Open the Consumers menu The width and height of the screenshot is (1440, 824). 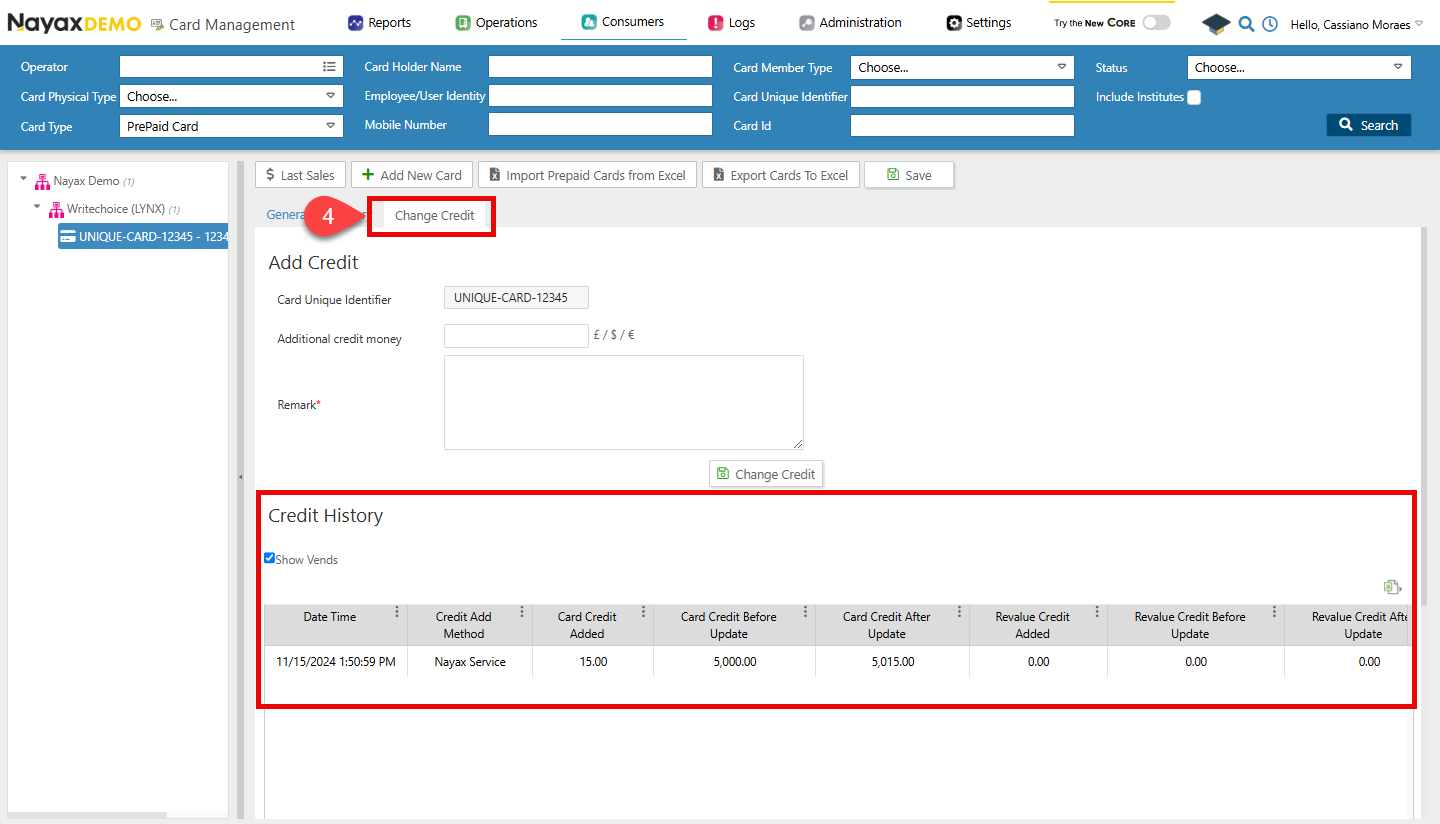click(623, 21)
